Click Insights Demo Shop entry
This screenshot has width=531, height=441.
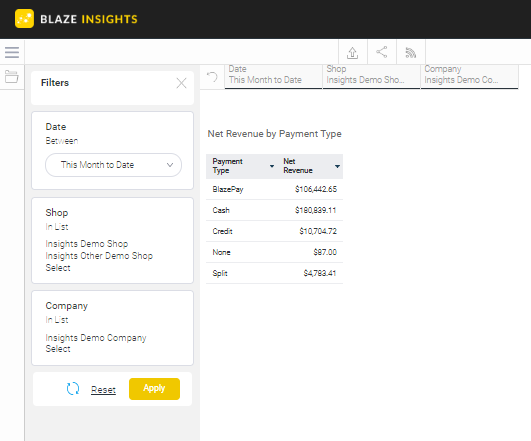coord(87,244)
